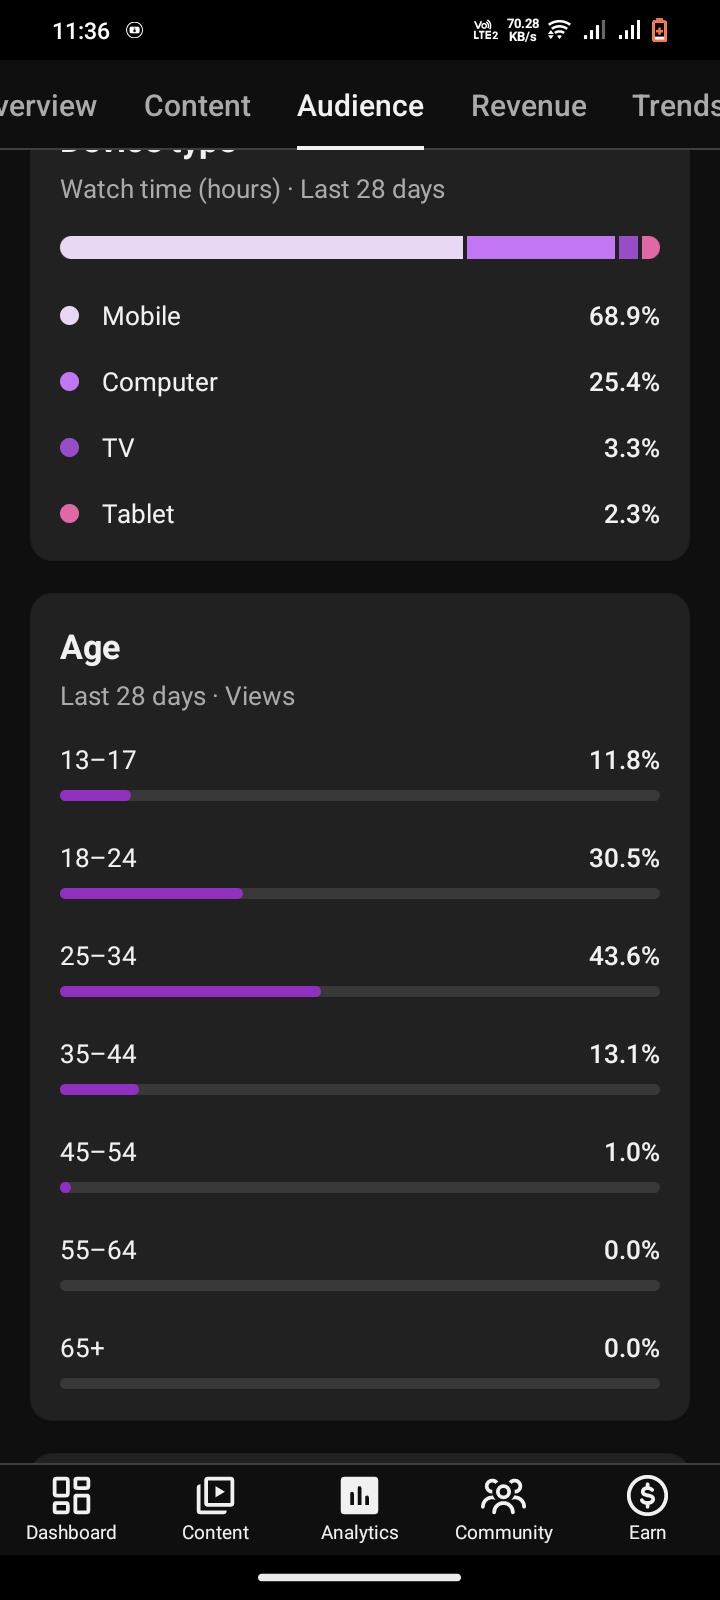720x1600 pixels.
Task: Open the Age card heading
Action: (90, 648)
